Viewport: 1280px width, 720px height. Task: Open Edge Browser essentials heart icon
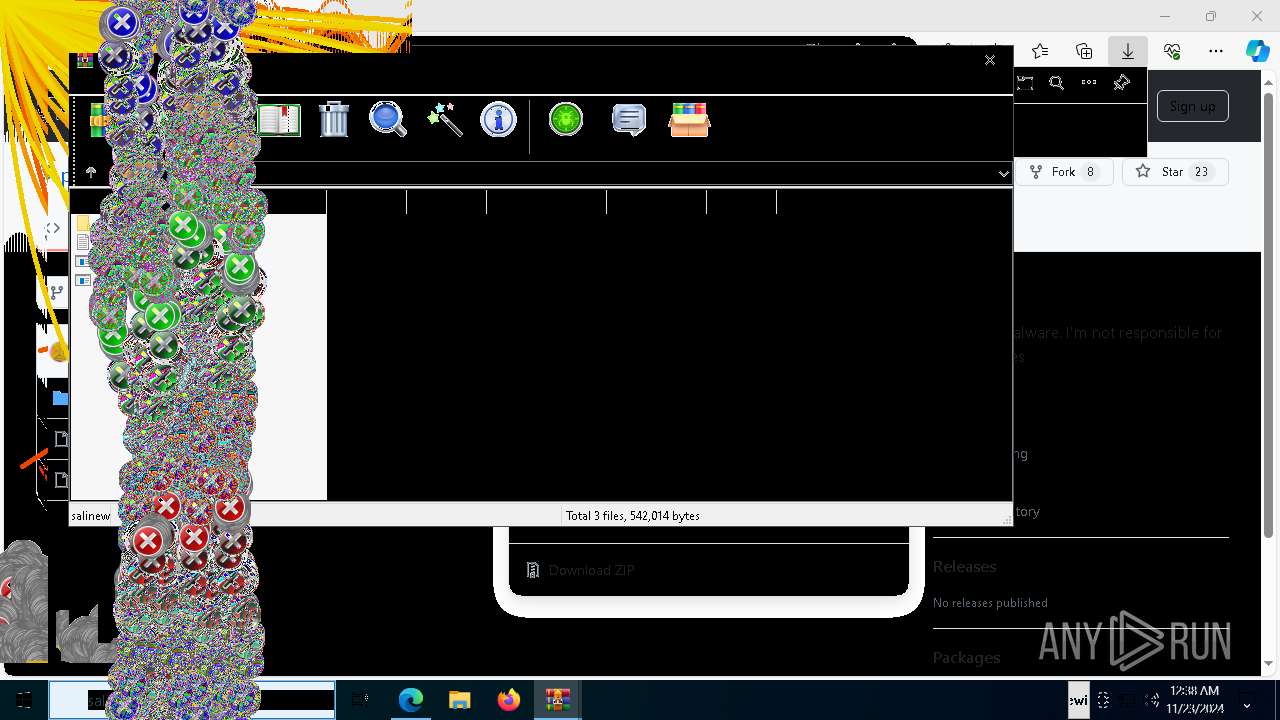pos(1172,51)
